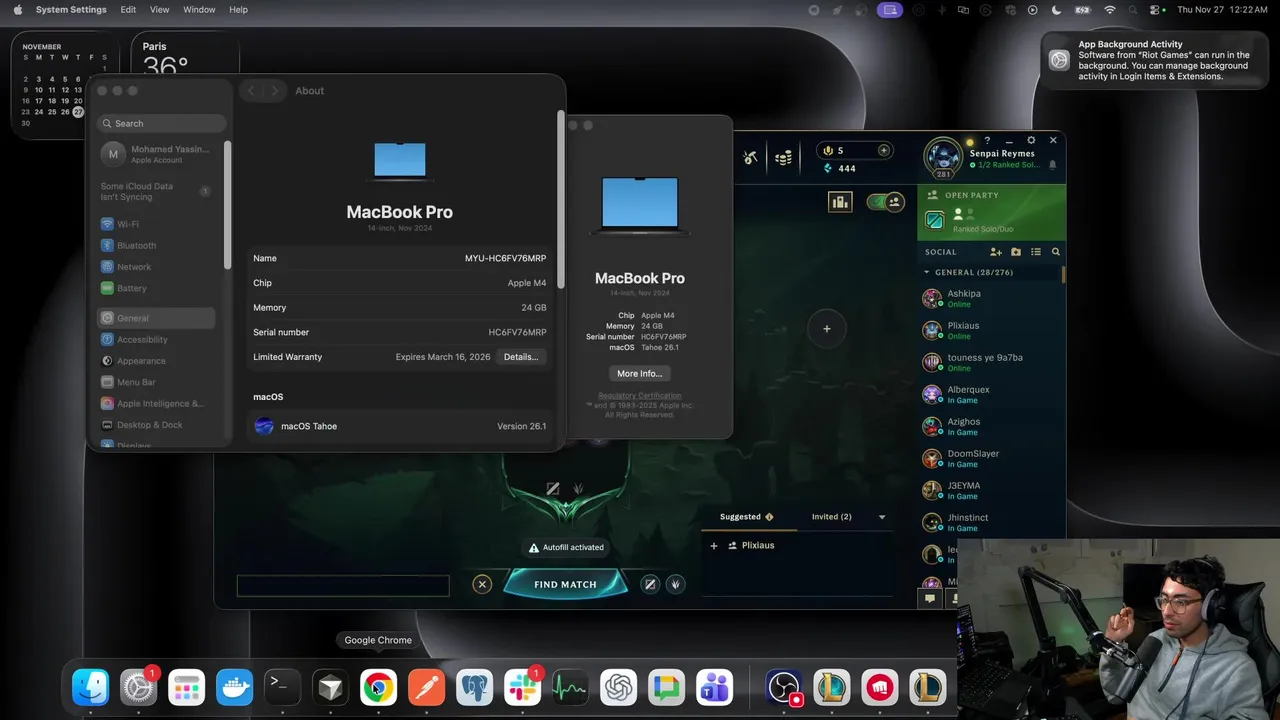Click the Ranked Solo/Duo party emblem icon
Viewport: 1280px width, 720px height.
935,220
